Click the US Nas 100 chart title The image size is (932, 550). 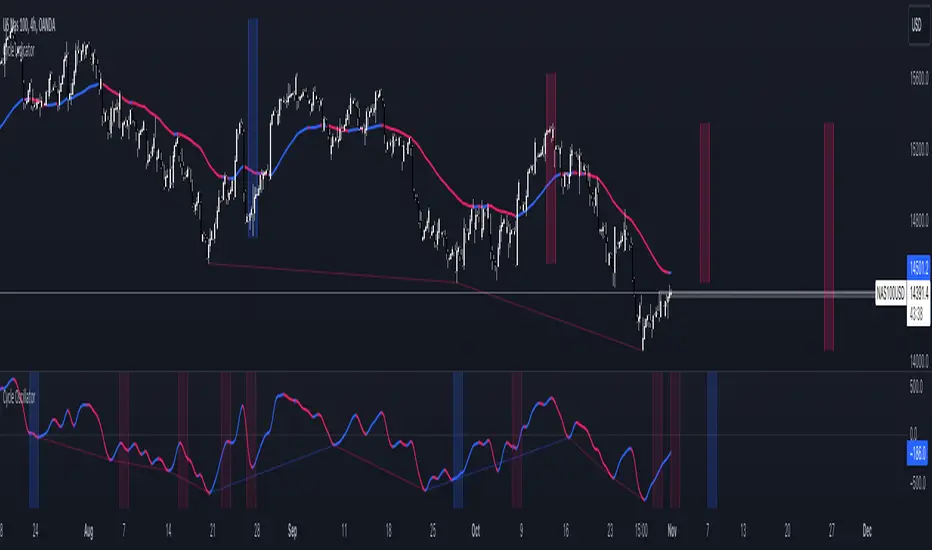[x=29, y=26]
